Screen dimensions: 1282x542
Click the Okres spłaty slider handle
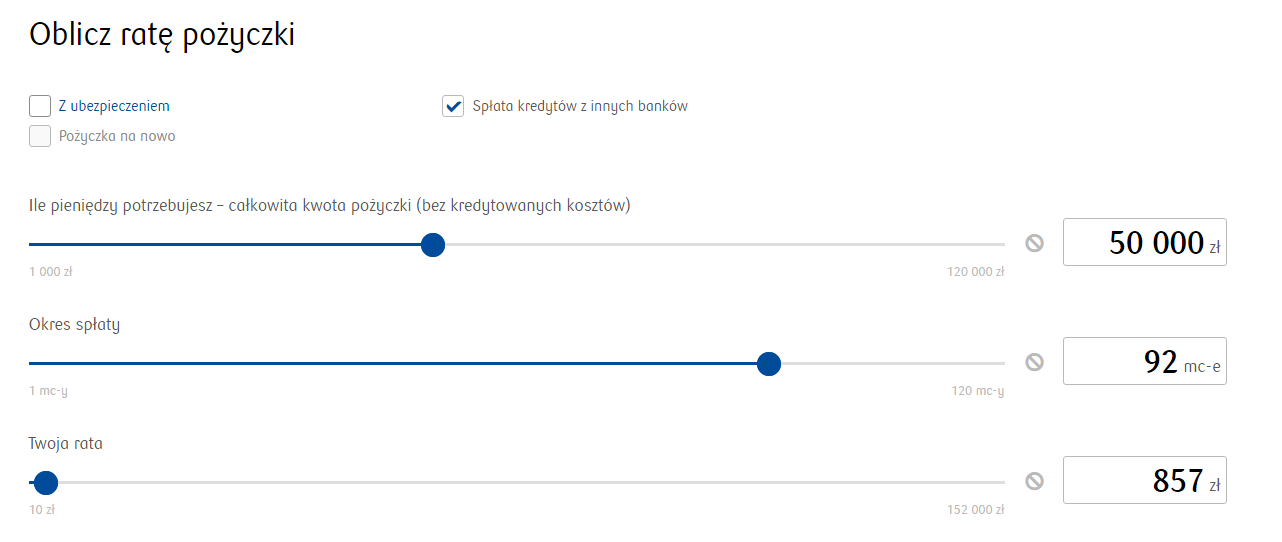pyautogui.click(x=768, y=364)
